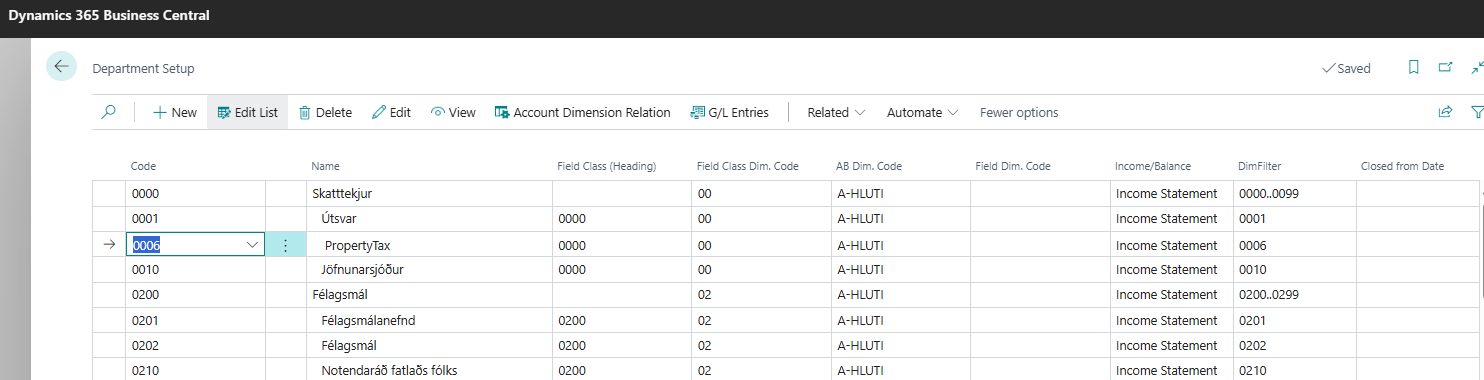Screen dimensions: 1484x380
Task: Click code cell 0200
Action: pyautogui.click(x=195, y=295)
